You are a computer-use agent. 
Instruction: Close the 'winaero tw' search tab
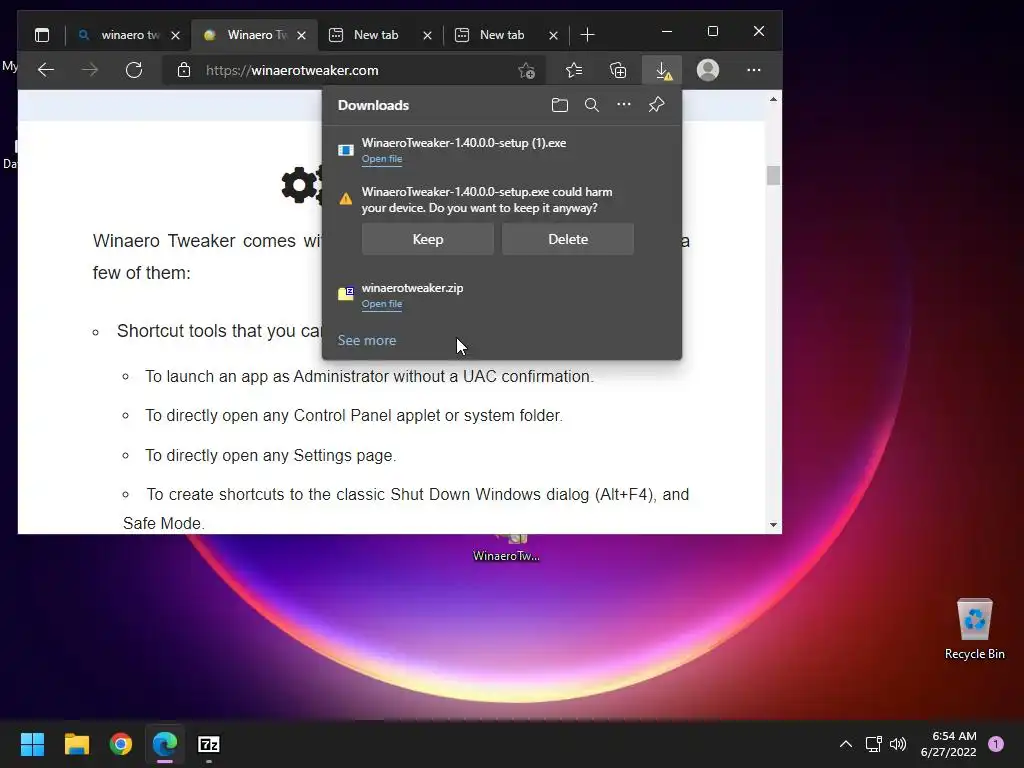click(x=175, y=35)
